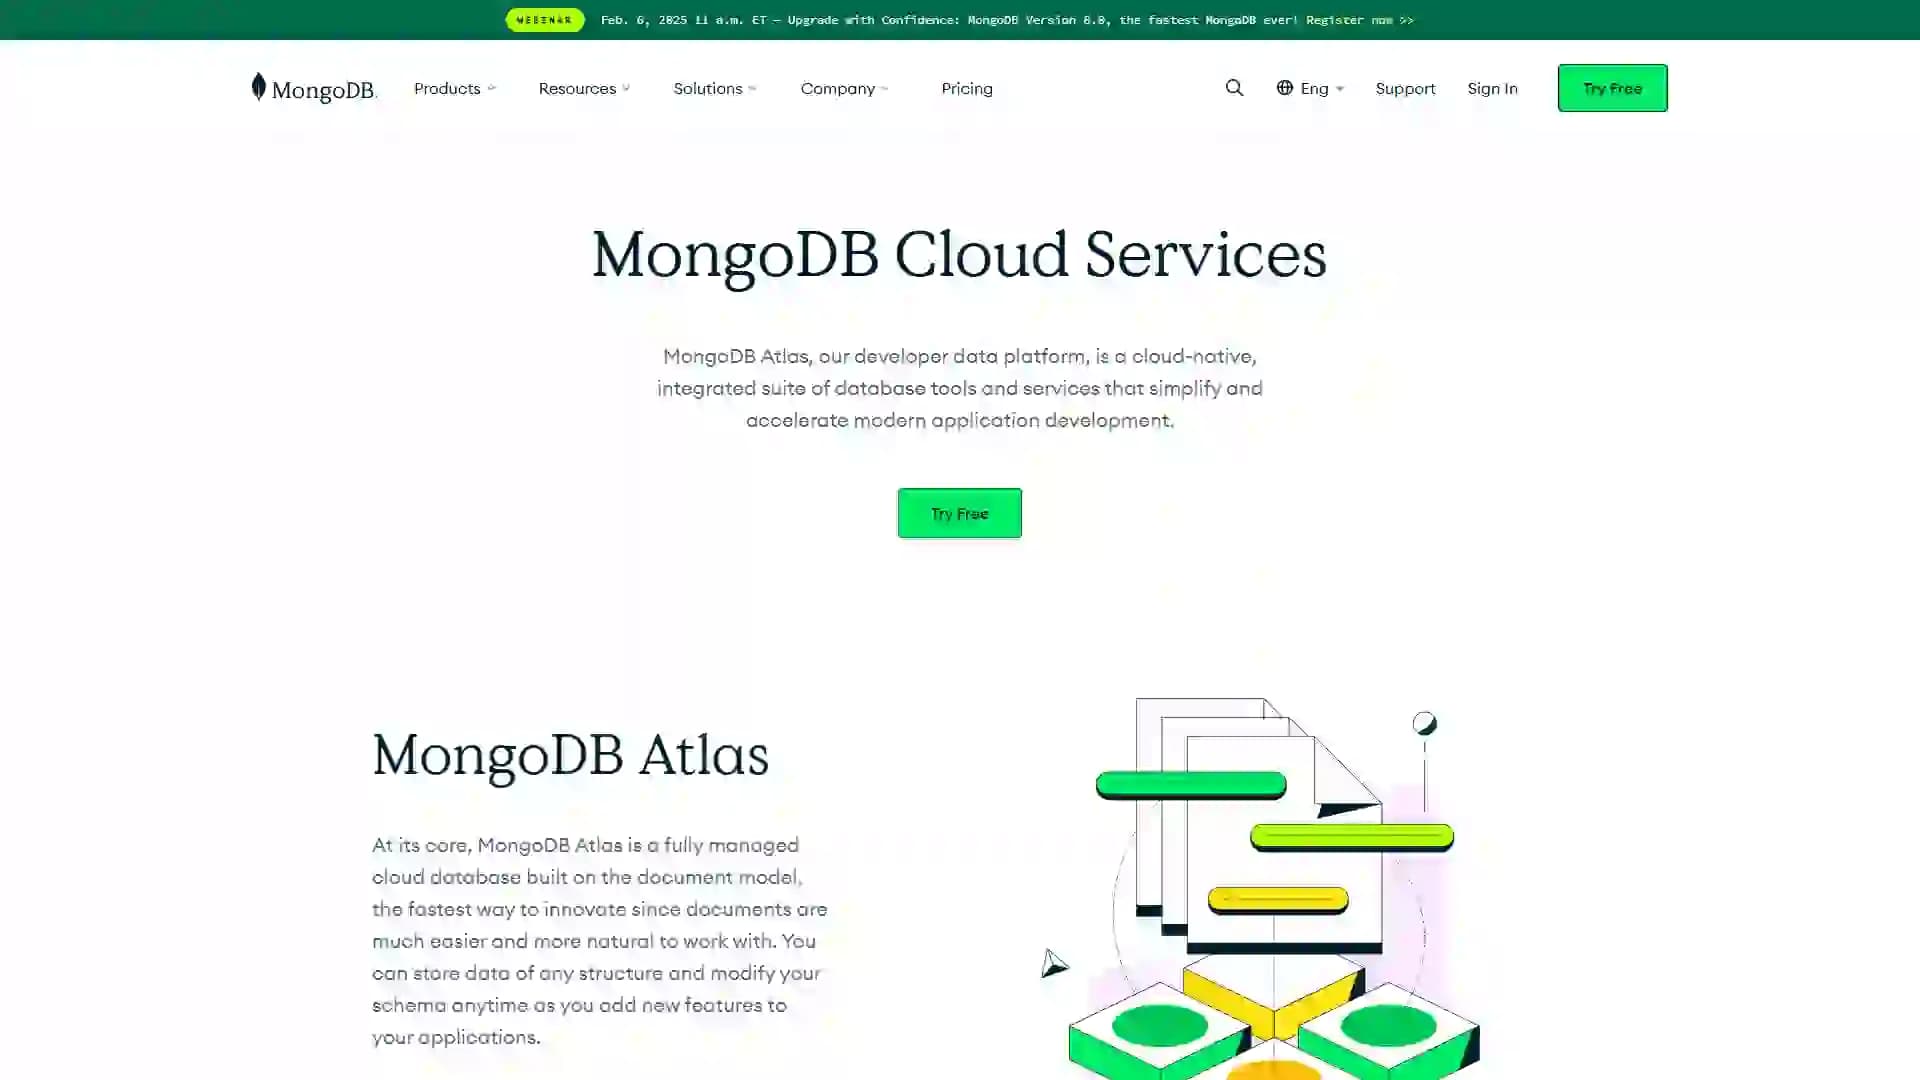The width and height of the screenshot is (1920, 1080).
Task: Click the MongoDB leaf logo icon
Action: coord(258,87)
